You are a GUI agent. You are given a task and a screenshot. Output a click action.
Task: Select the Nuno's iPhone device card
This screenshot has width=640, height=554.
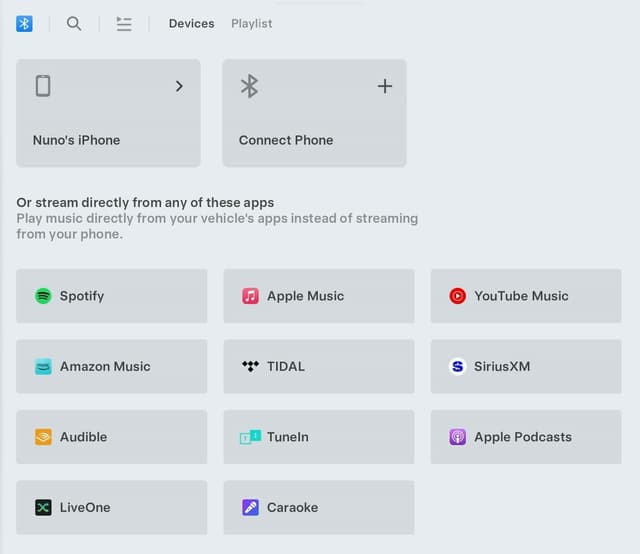click(108, 113)
